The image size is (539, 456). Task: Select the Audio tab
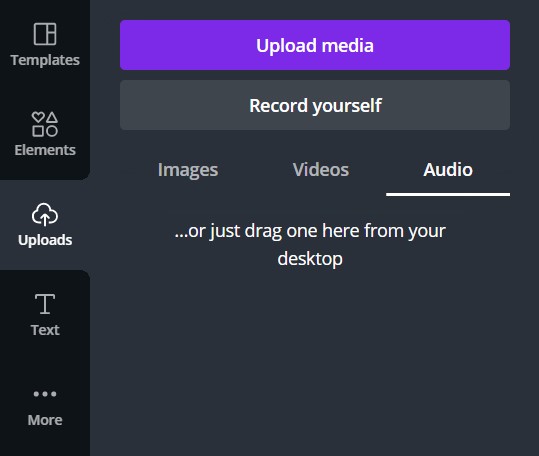tap(448, 170)
